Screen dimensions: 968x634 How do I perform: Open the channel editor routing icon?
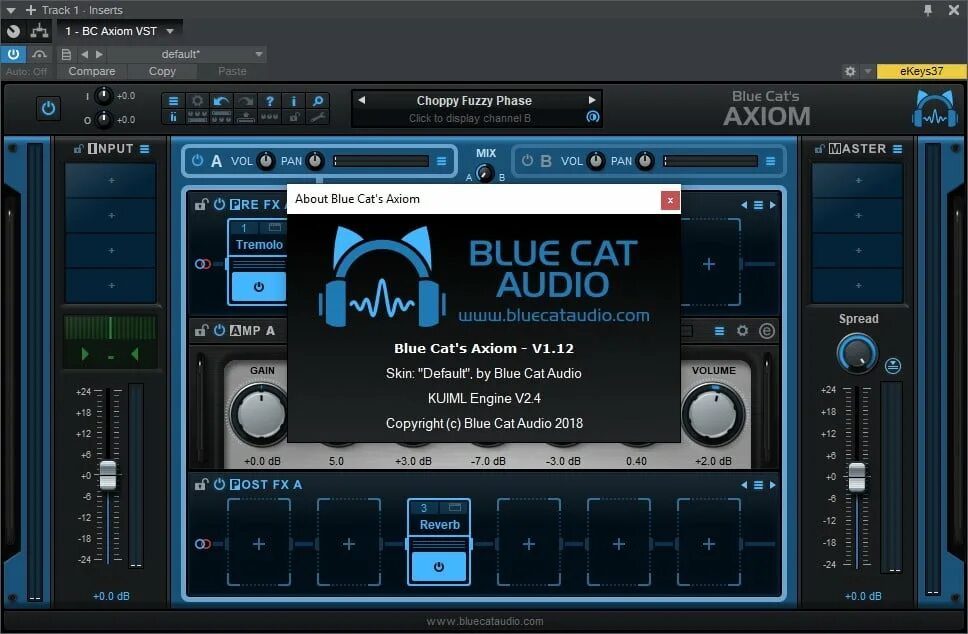[39, 31]
